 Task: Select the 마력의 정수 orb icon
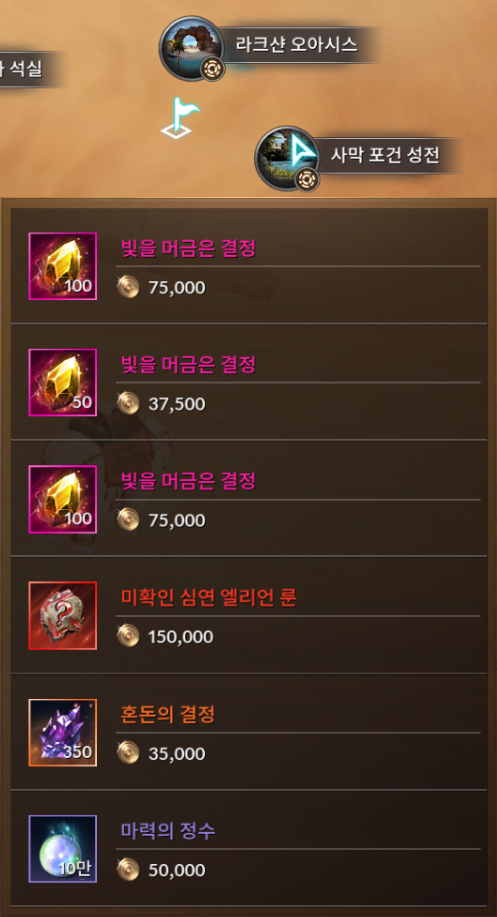coord(63,849)
